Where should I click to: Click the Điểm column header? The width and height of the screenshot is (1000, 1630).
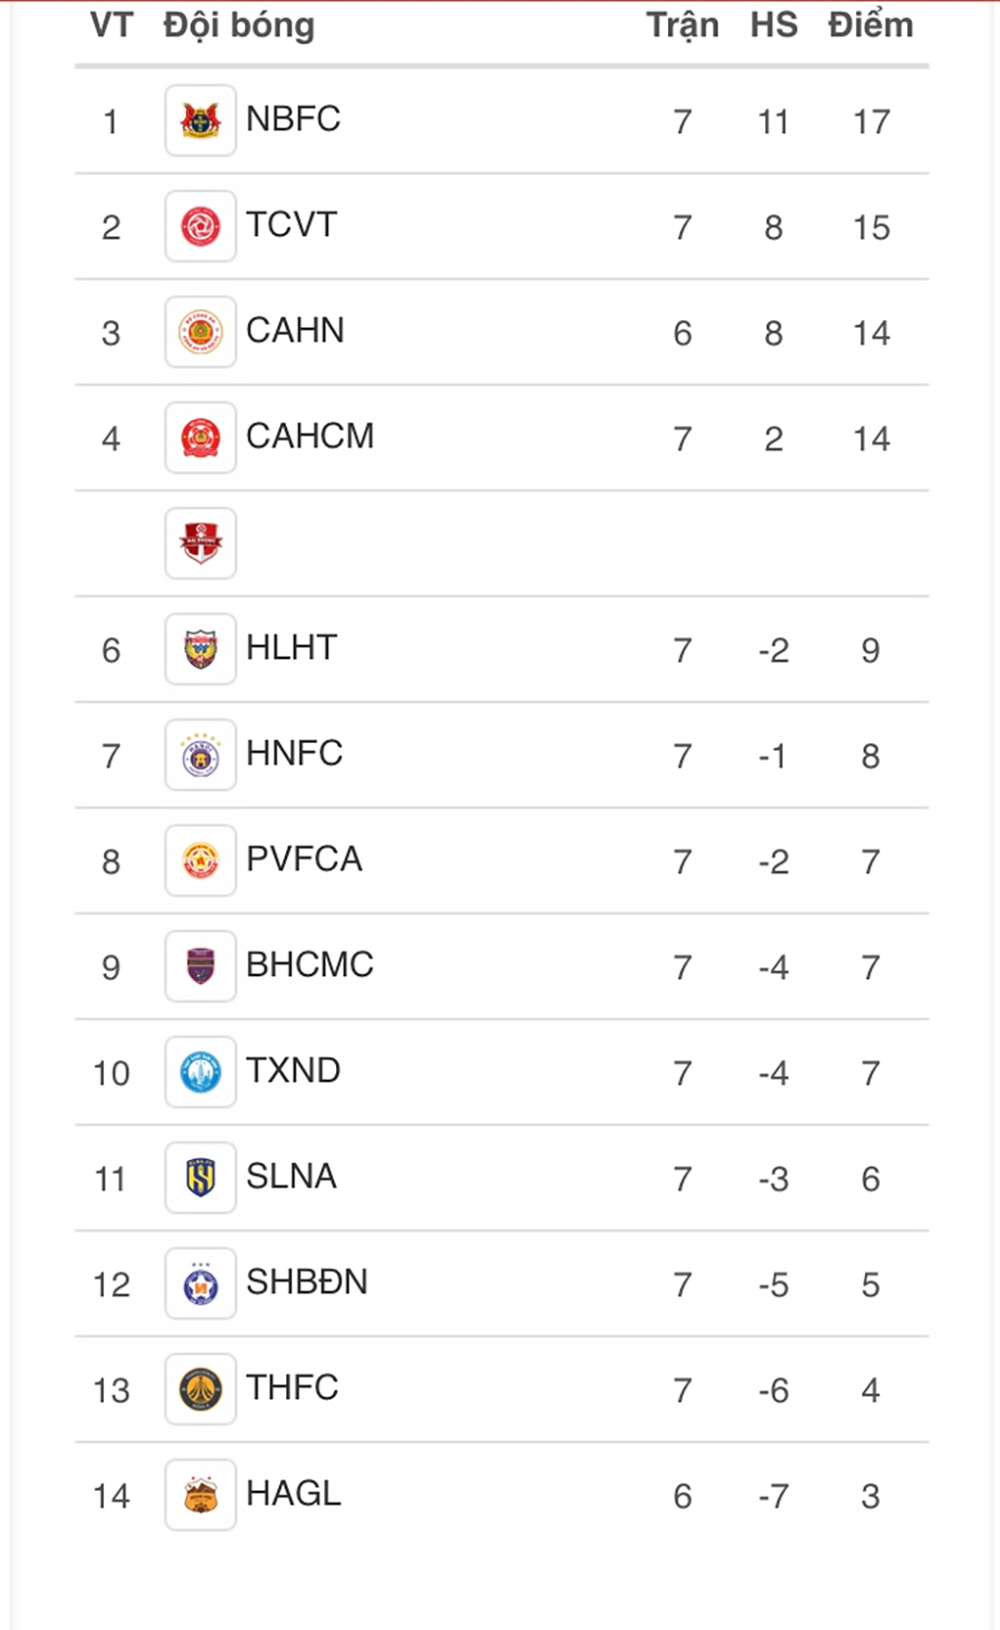(870, 25)
